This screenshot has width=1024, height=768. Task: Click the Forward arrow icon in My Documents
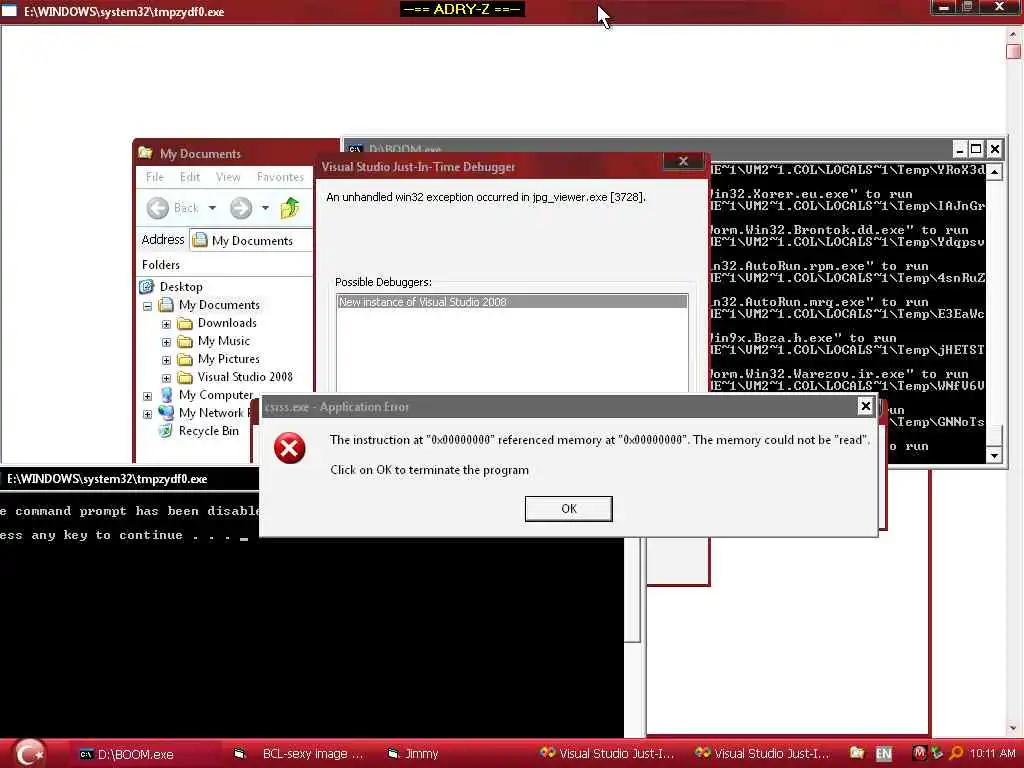(241, 208)
